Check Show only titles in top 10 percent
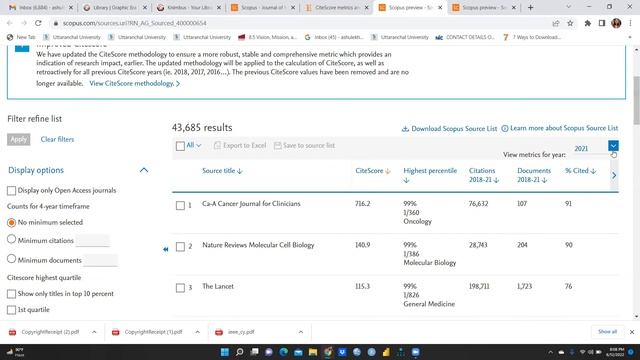 11,294
